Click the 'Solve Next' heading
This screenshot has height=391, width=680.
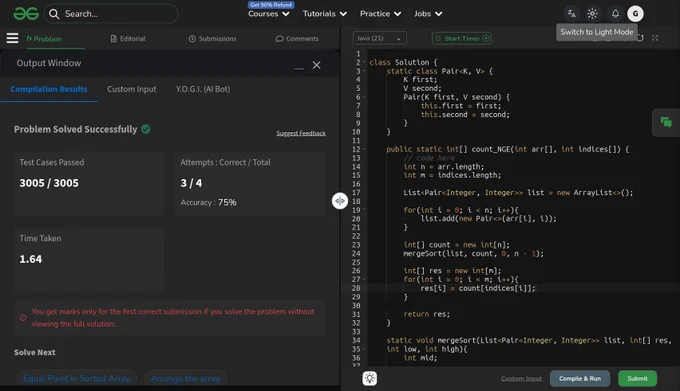[x=35, y=352]
